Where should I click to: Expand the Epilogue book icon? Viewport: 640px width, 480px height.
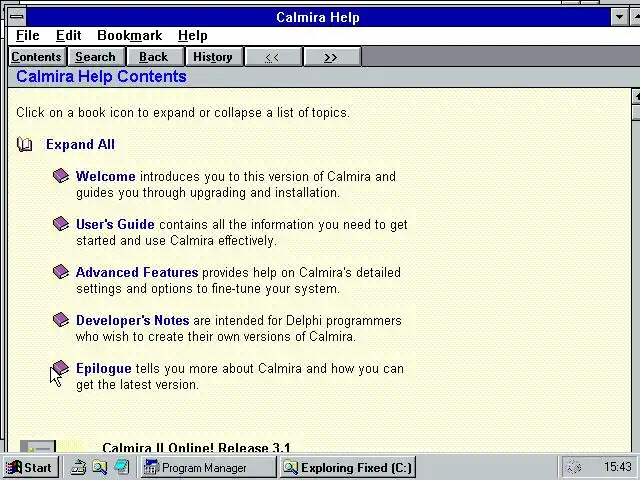[61, 368]
